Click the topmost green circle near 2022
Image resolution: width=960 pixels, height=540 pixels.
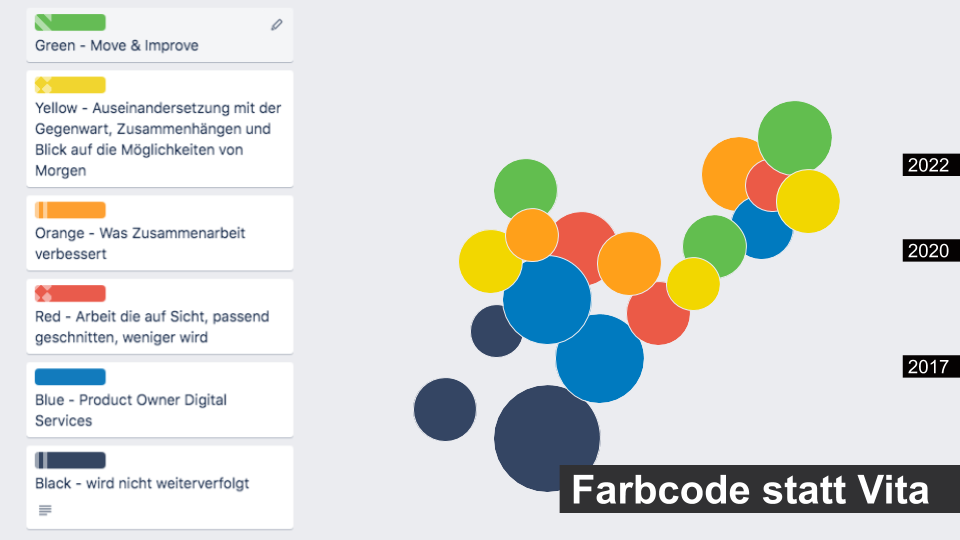tap(795, 138)
